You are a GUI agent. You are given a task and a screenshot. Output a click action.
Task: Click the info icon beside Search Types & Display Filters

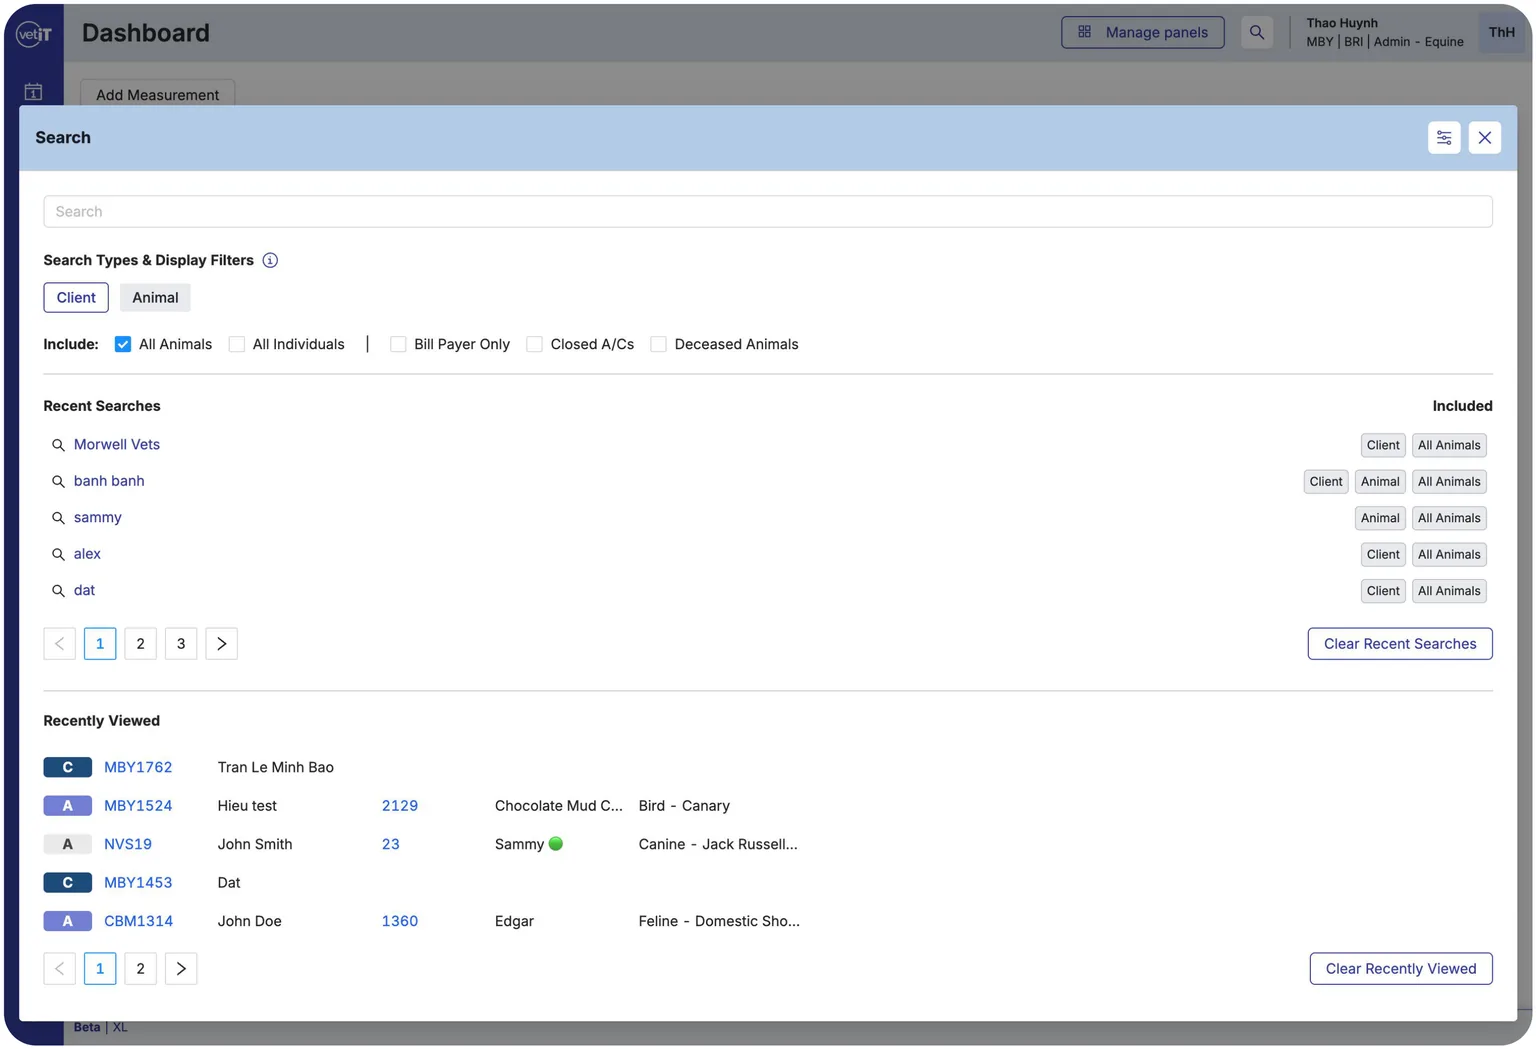tap(270, 260)
